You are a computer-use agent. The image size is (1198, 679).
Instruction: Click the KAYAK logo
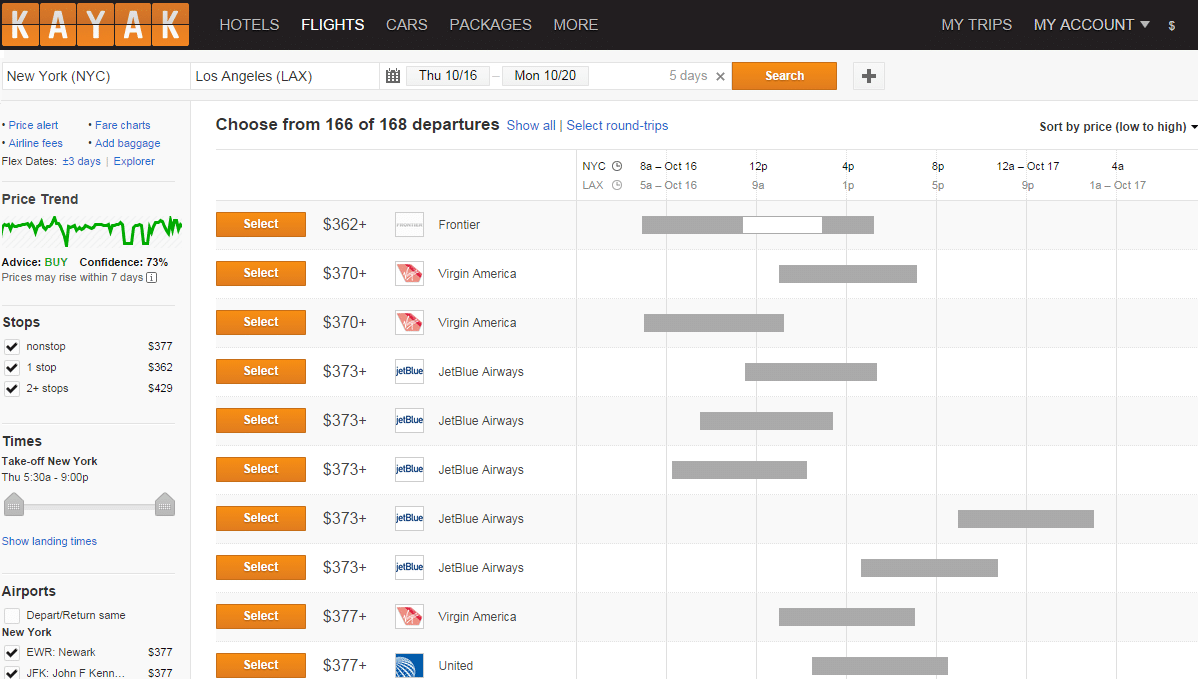click(x=96, y=24)
